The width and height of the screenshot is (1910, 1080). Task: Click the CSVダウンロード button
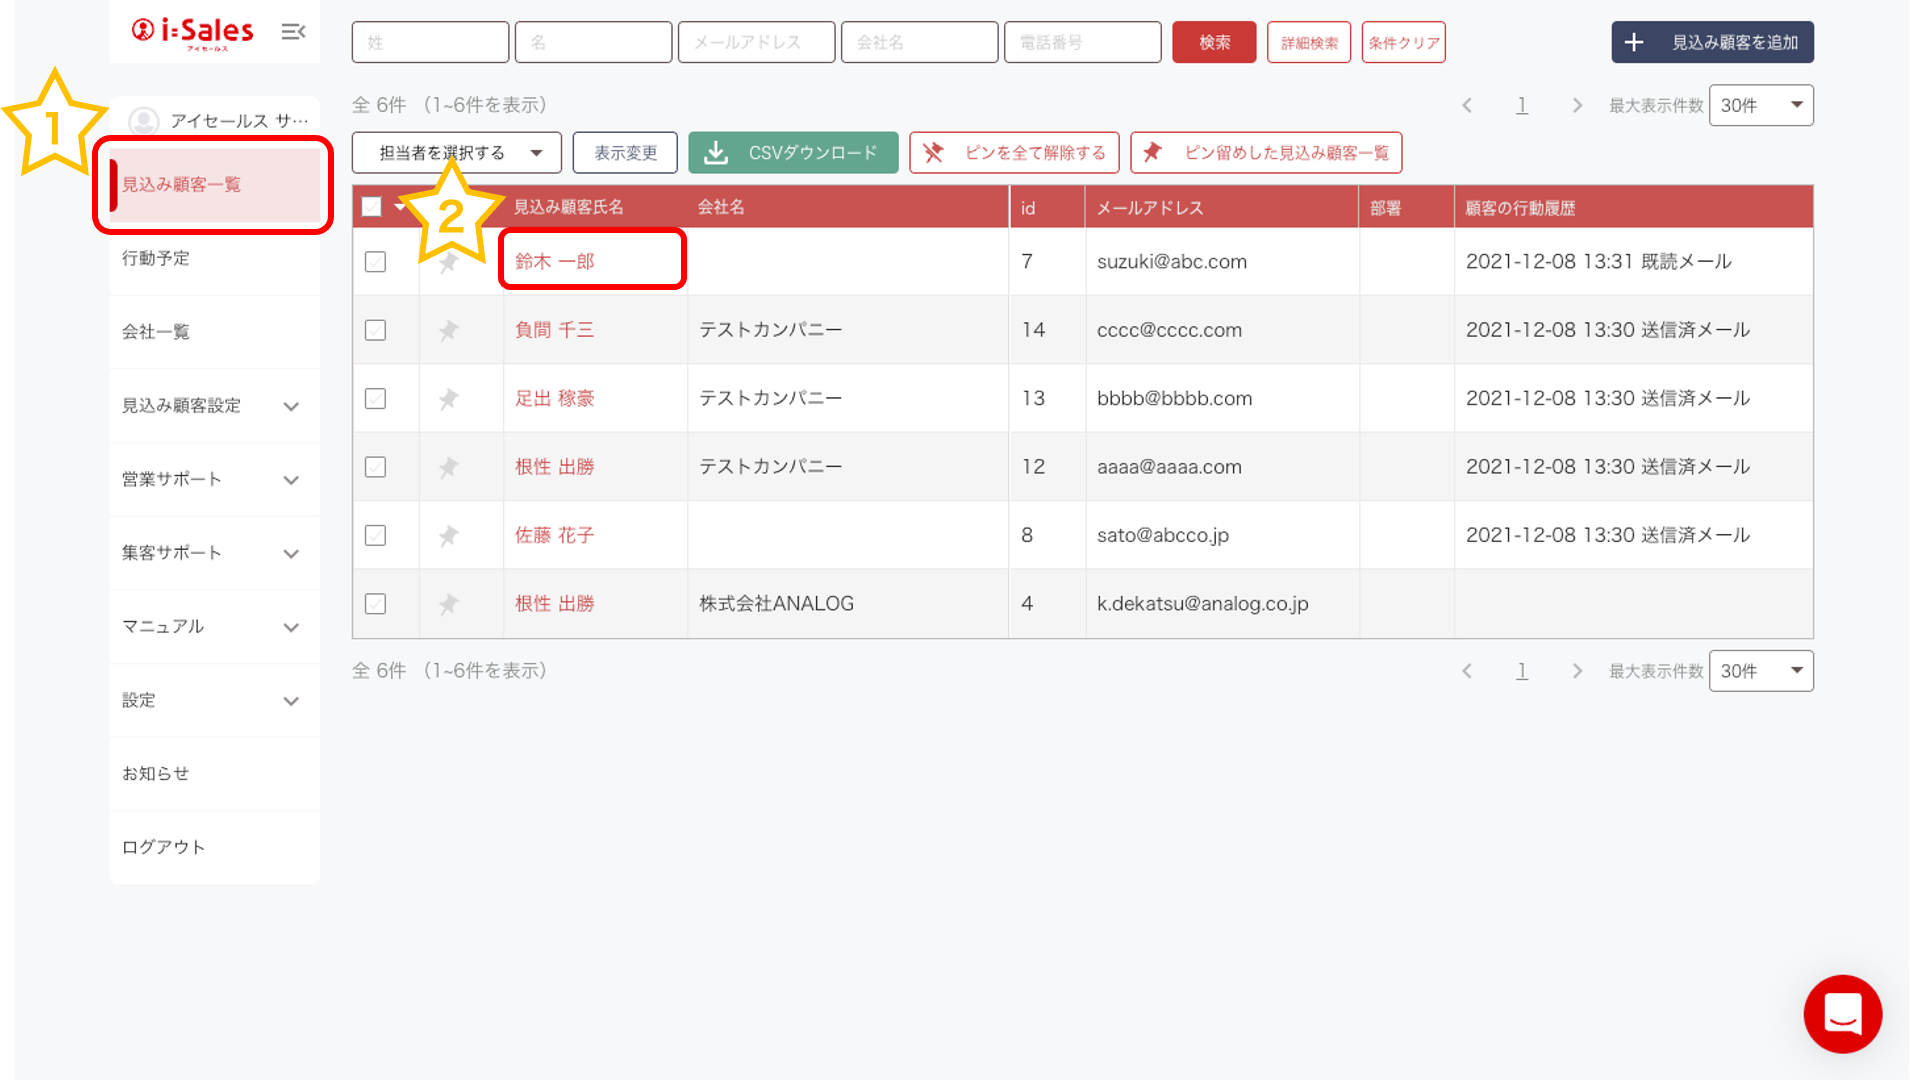[x=793, y=153]
